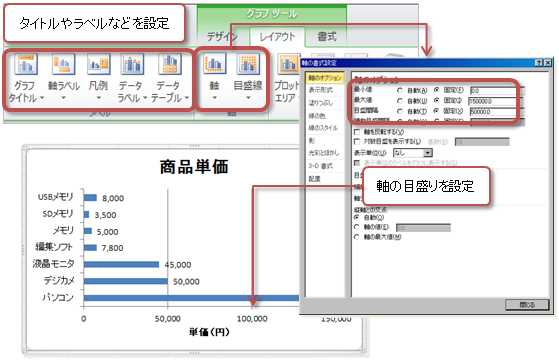559x360 pixels.
Task: Set 最小値 to the 固定 radio option
Action: [x=437, y=90]
